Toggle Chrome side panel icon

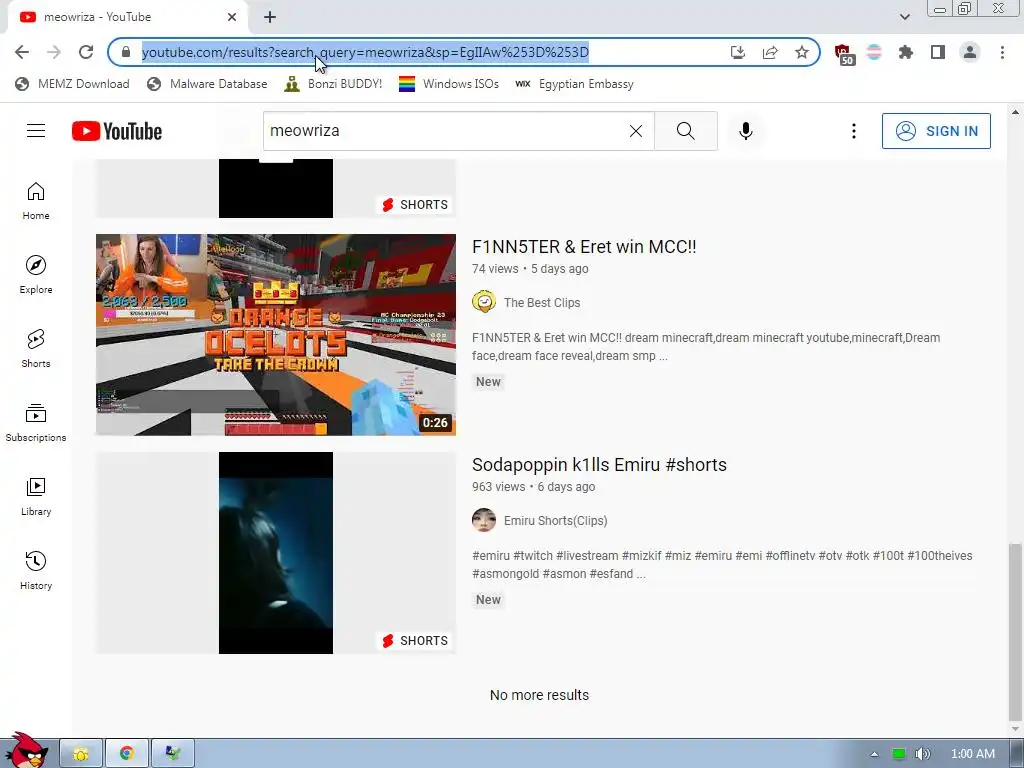938,52
